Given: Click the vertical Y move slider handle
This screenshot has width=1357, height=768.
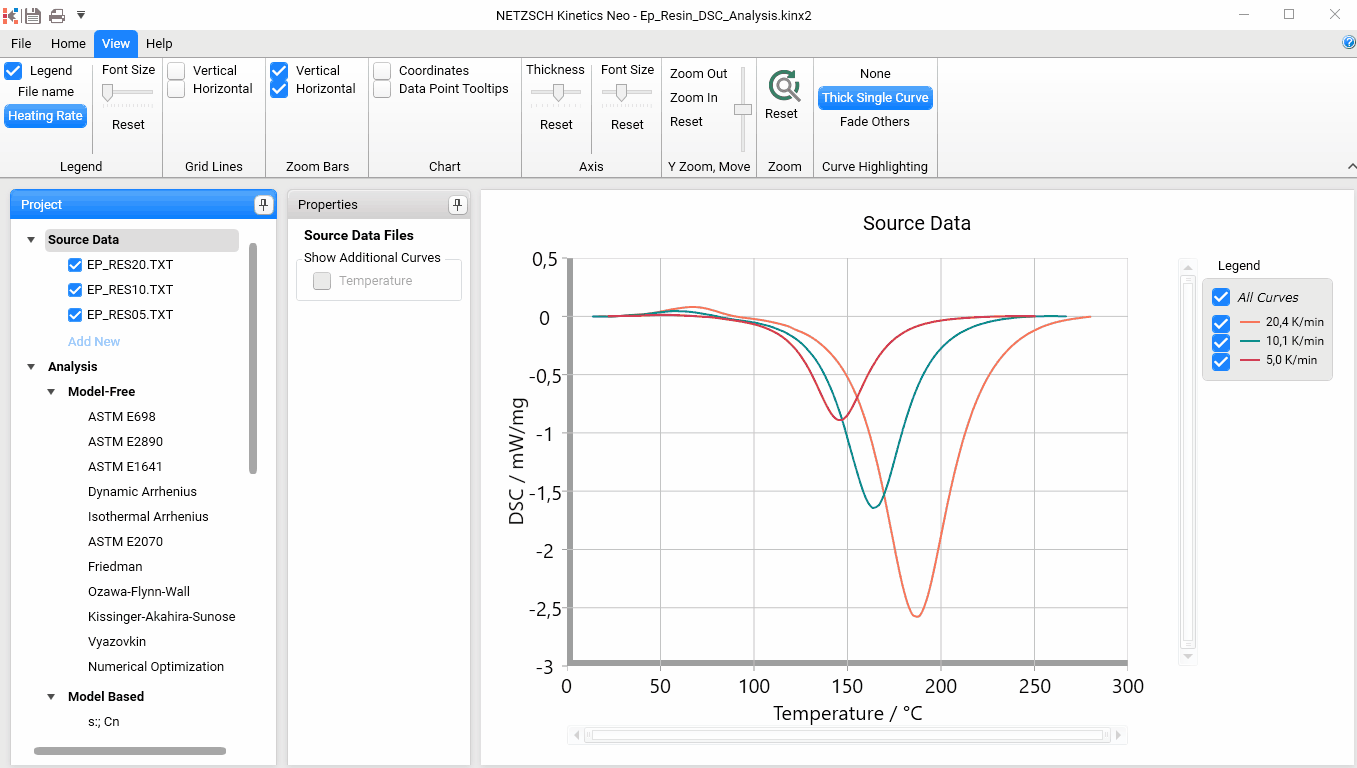Looking at the screenshot, I should pyautogui.click(x=743, y=110).
